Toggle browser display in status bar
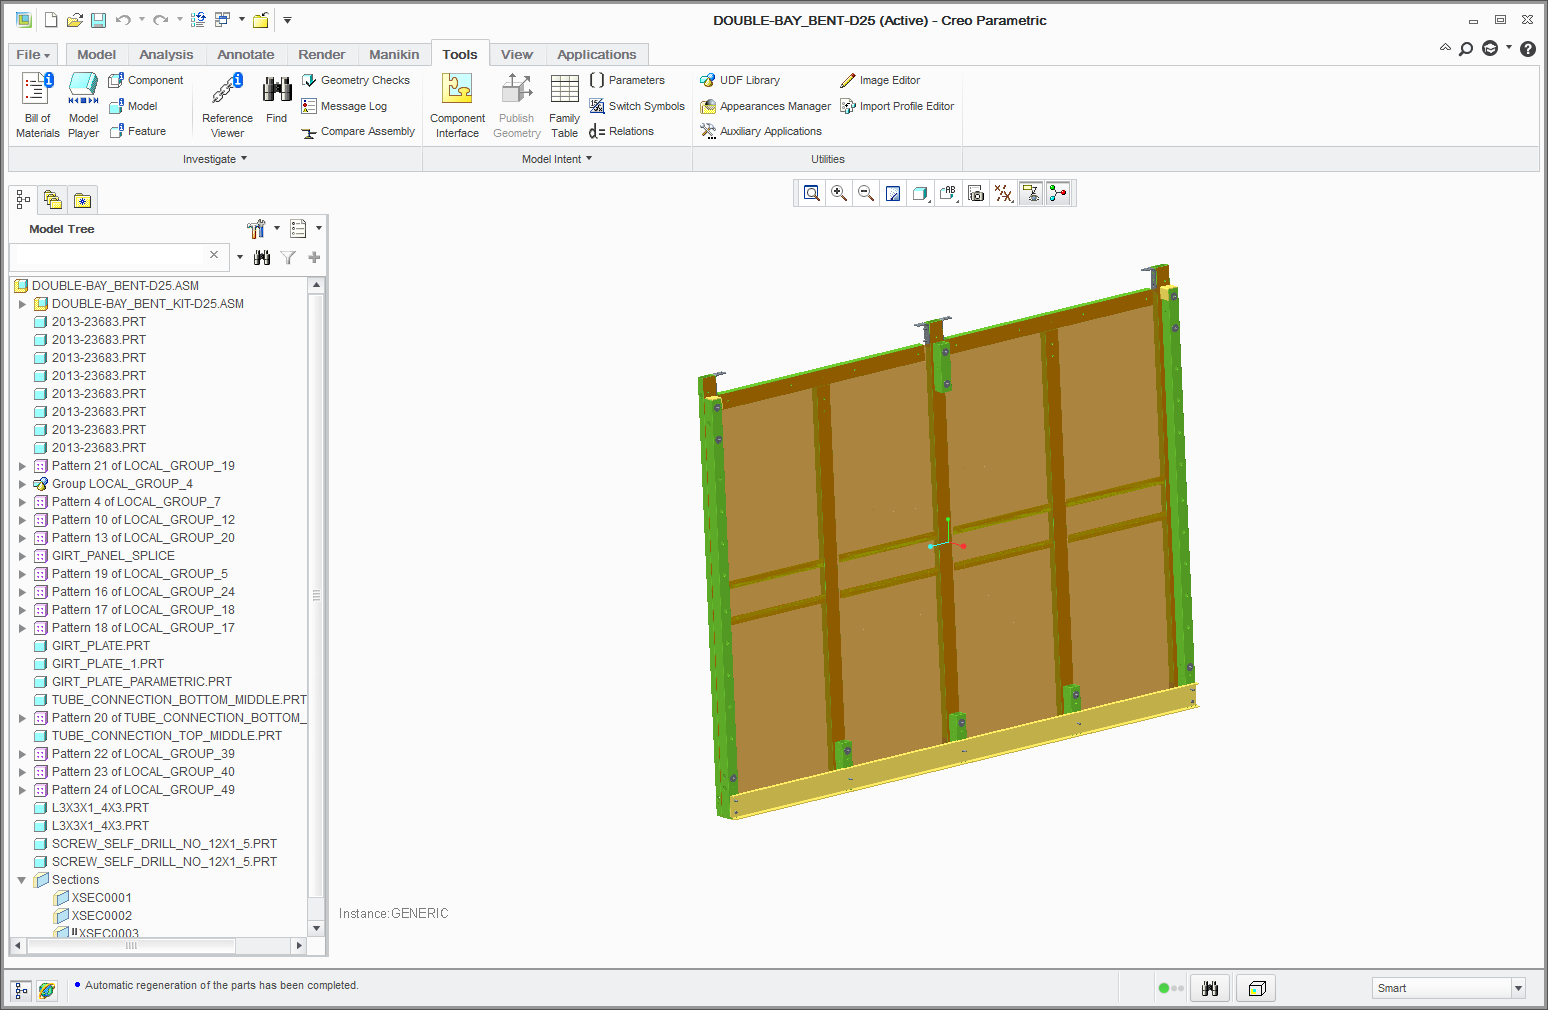The height and width of the screenshot is (1010, 1548). click(46, 990)
